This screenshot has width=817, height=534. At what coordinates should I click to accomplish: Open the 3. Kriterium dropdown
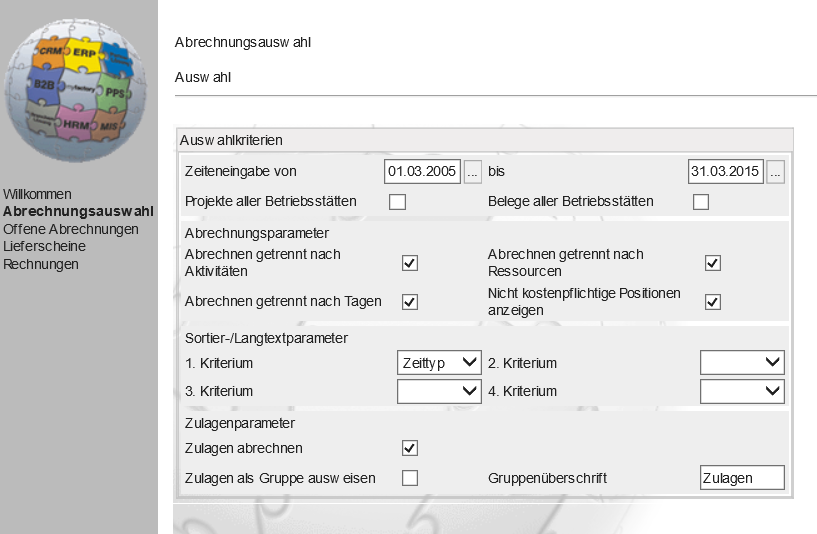point(439,391)
